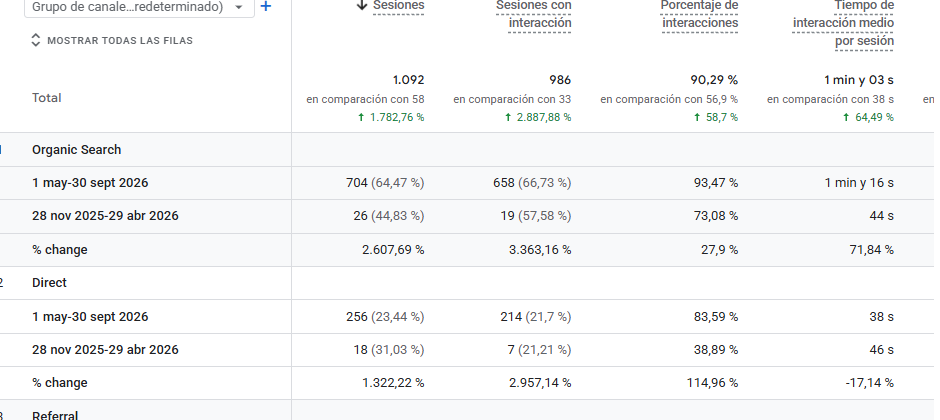Expand rows via Mostrar todas las filas
Viewport: 940px width, 420px height.
[x=112, y=41]
